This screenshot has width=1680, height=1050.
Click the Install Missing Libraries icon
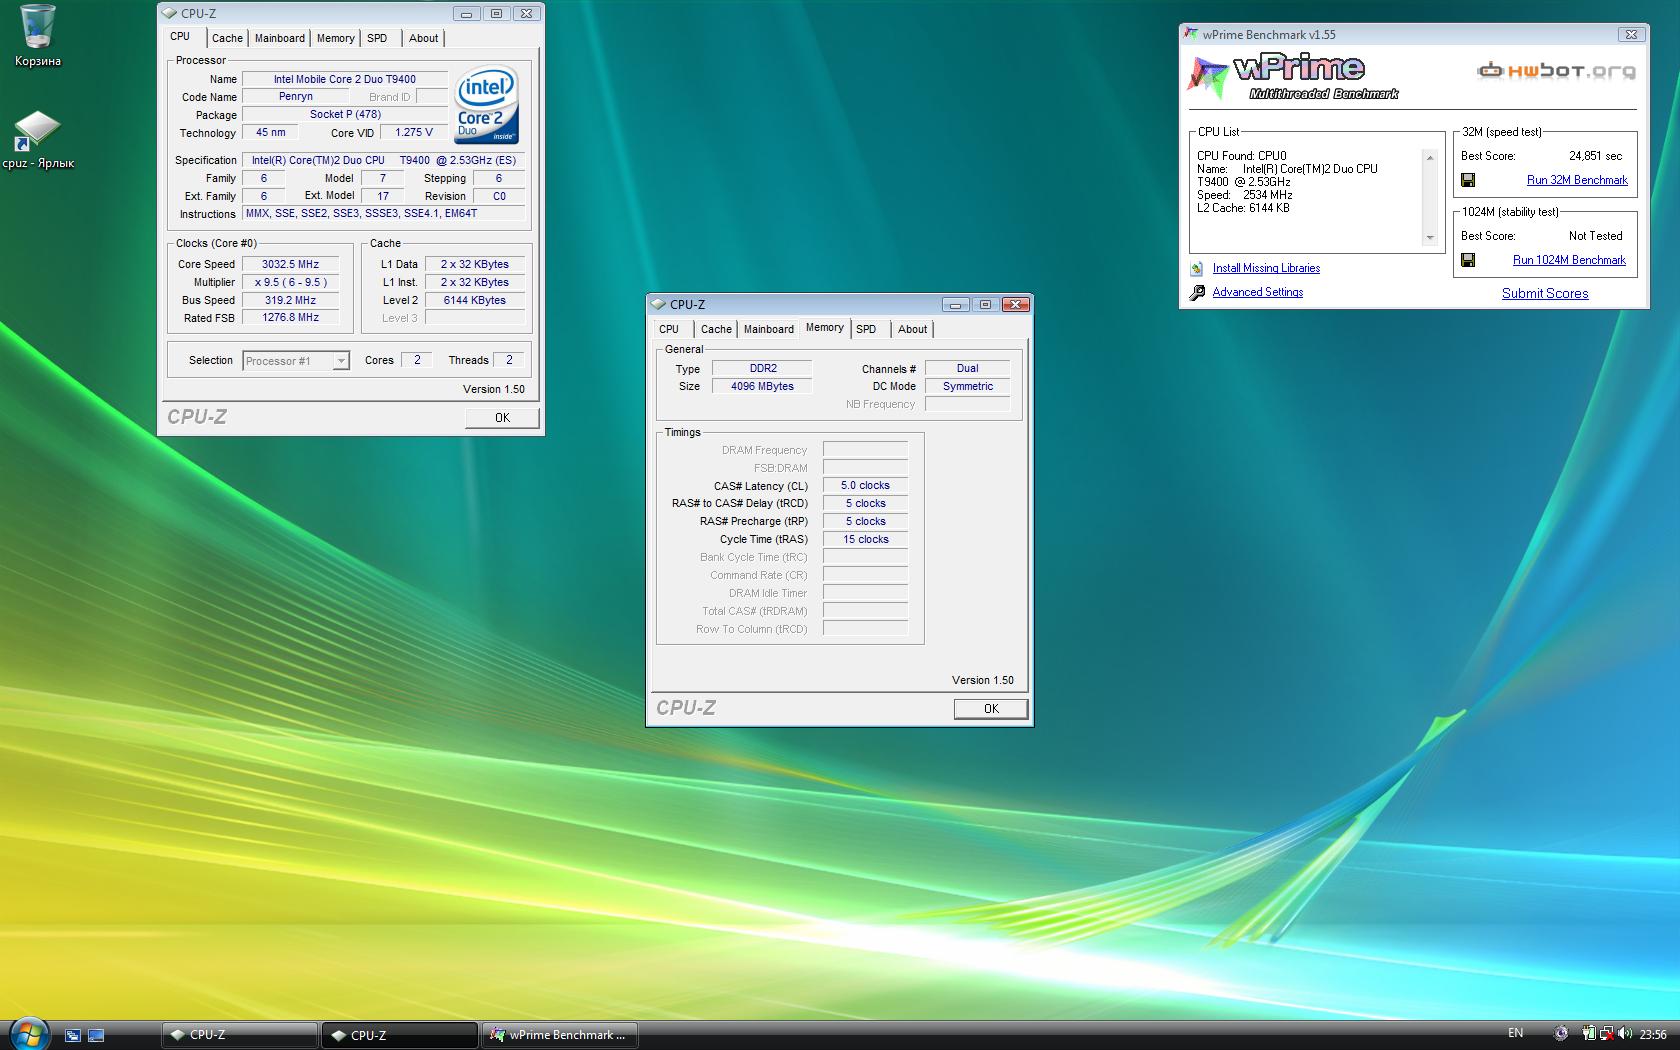[x=1197, y=268]
